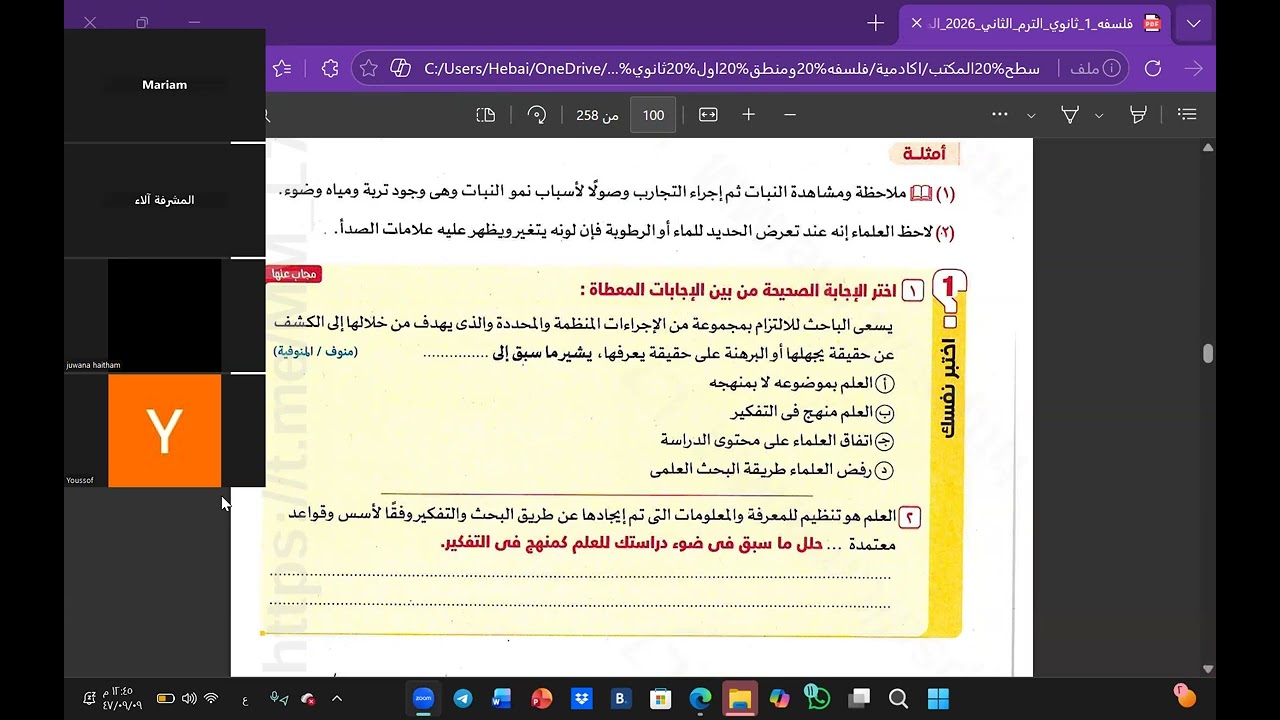Image resolution: width=1280 pixels, height=720 pixels.
Task: Open Word from the taskbar
Action: pos(502,698)
